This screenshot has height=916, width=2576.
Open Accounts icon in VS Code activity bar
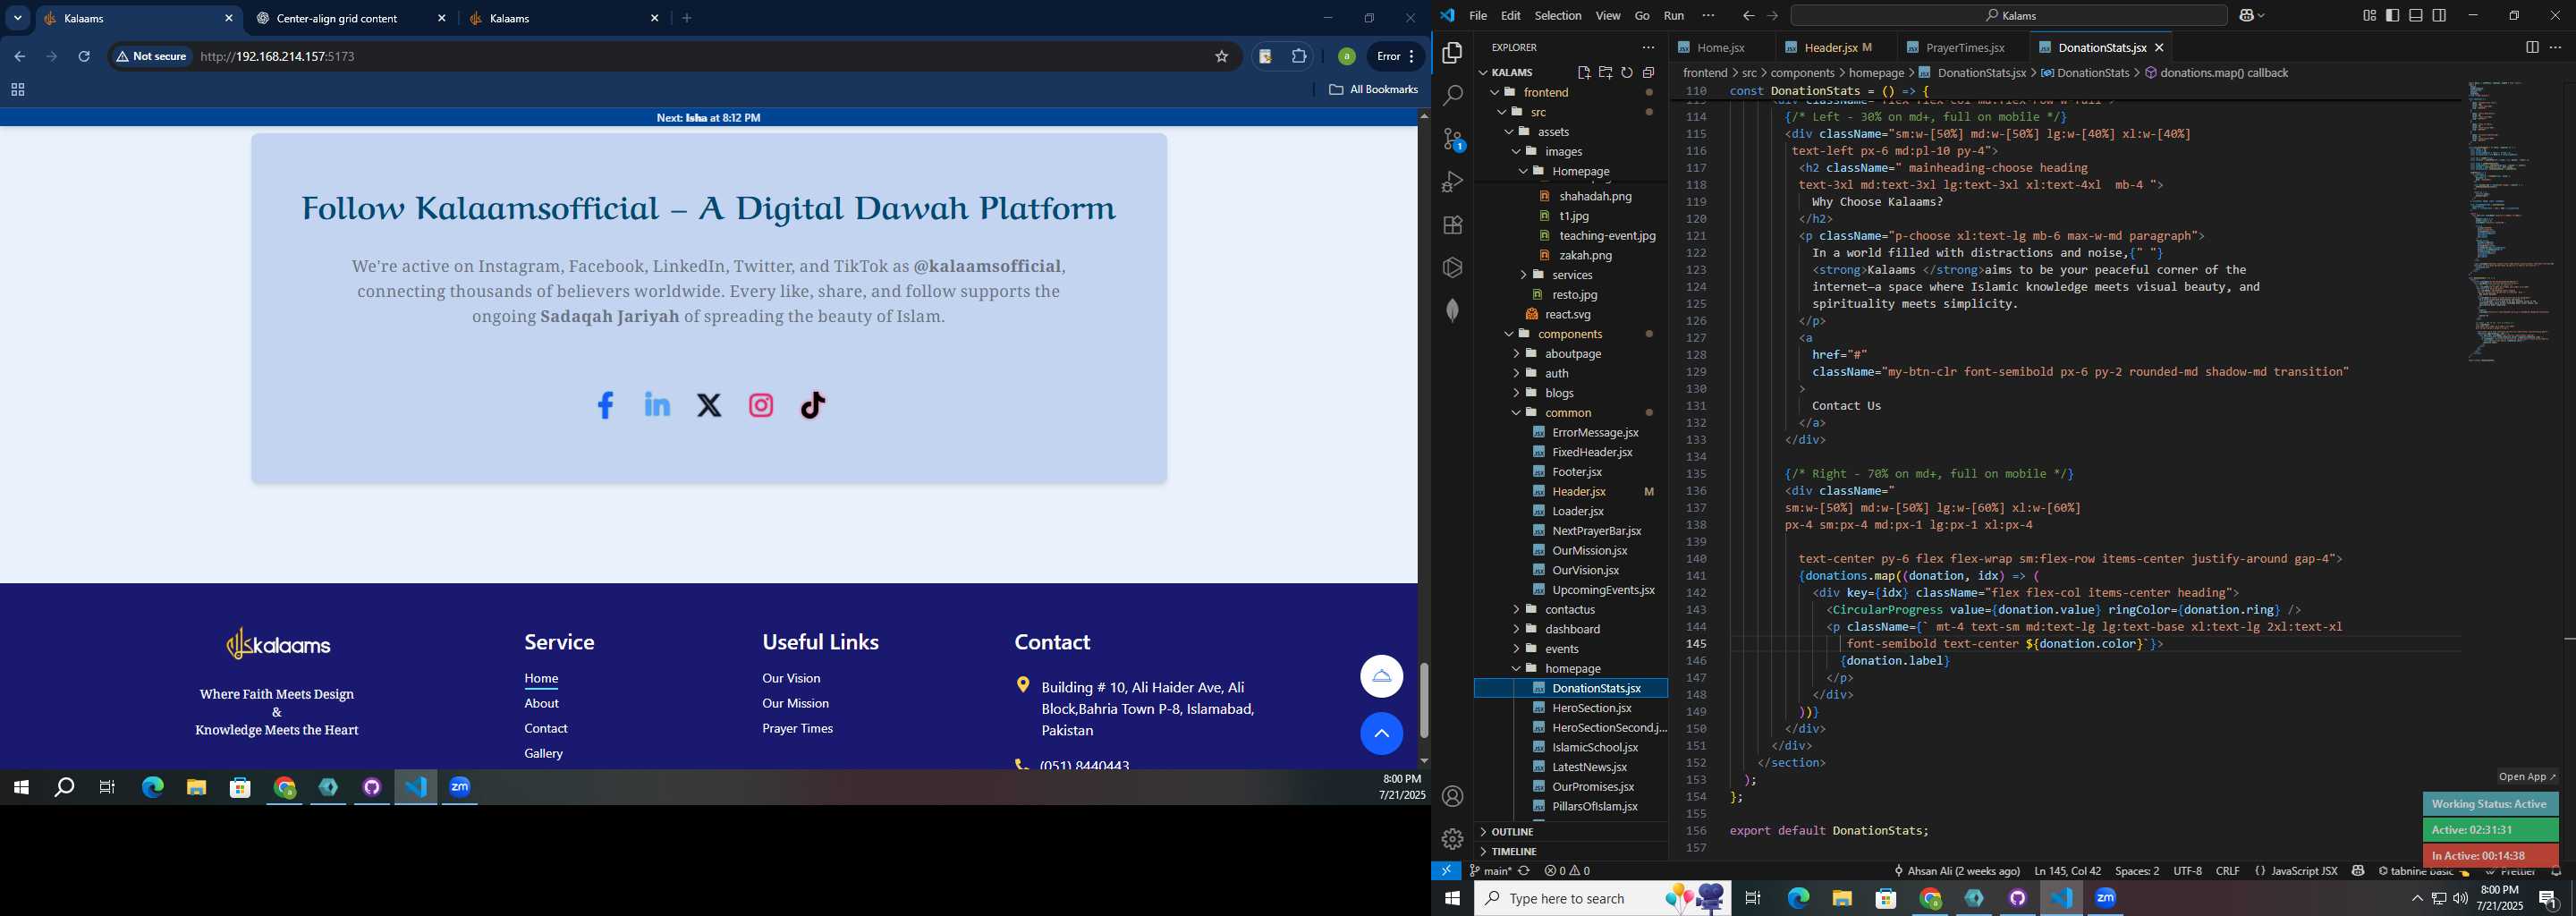point(1452,796)
